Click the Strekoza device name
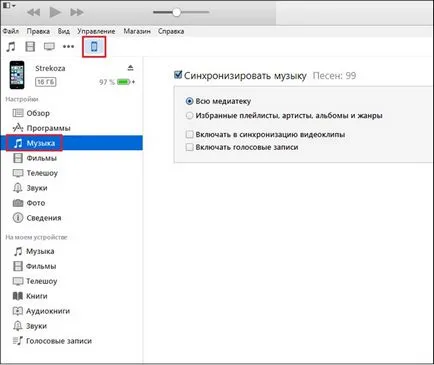434x365 pixels. [50, 68]
